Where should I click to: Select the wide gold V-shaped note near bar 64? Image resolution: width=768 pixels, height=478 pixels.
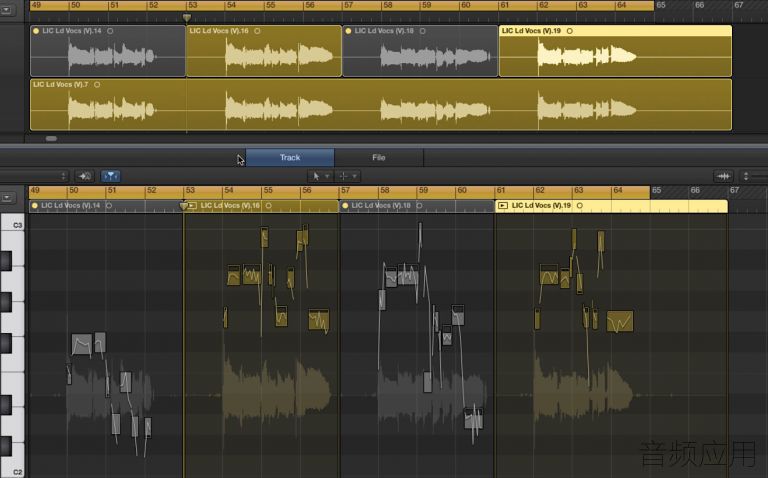(620, 321)
